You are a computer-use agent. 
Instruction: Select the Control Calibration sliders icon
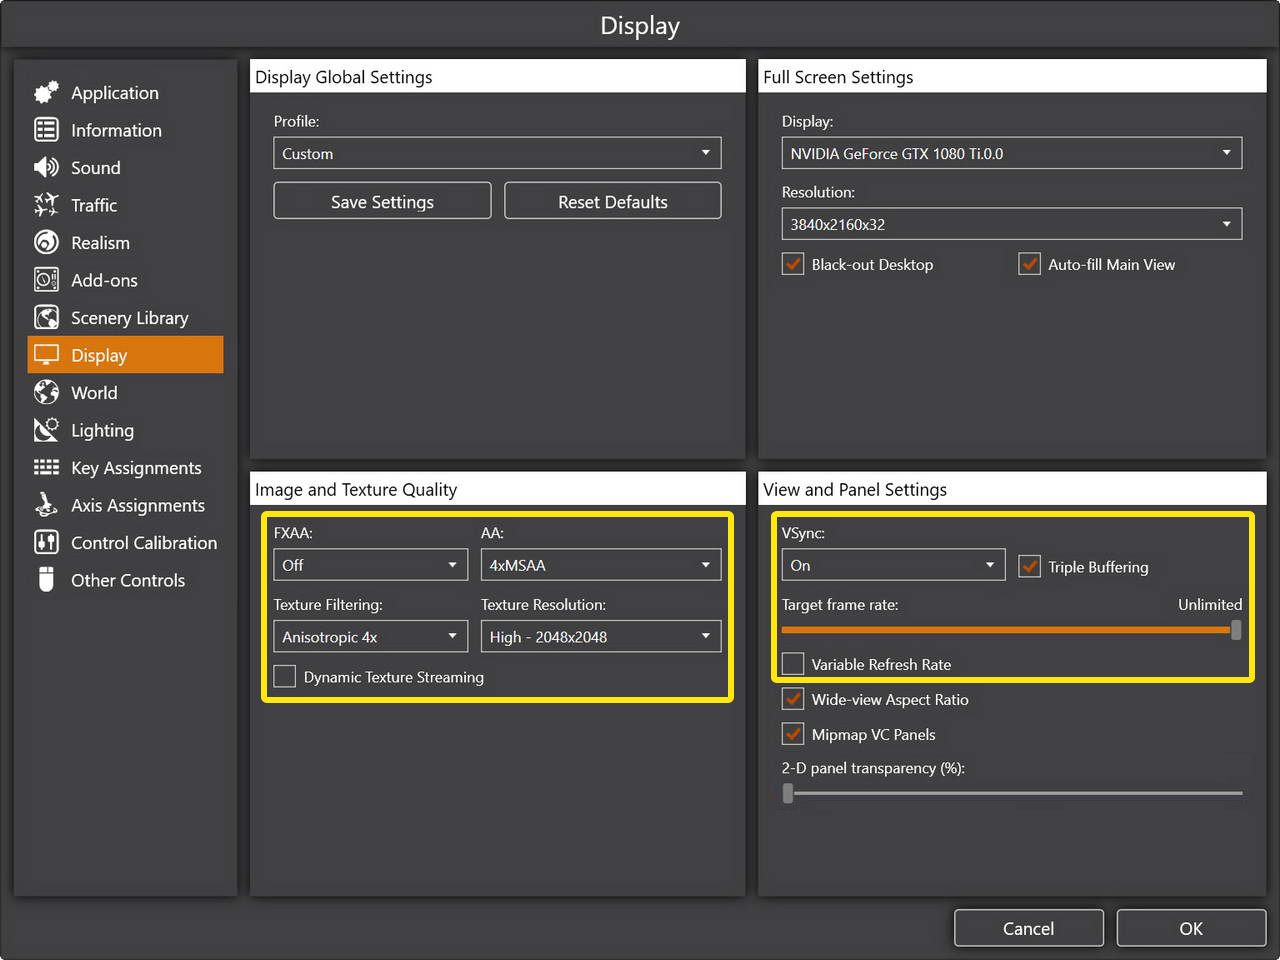[x=46, y=543]
